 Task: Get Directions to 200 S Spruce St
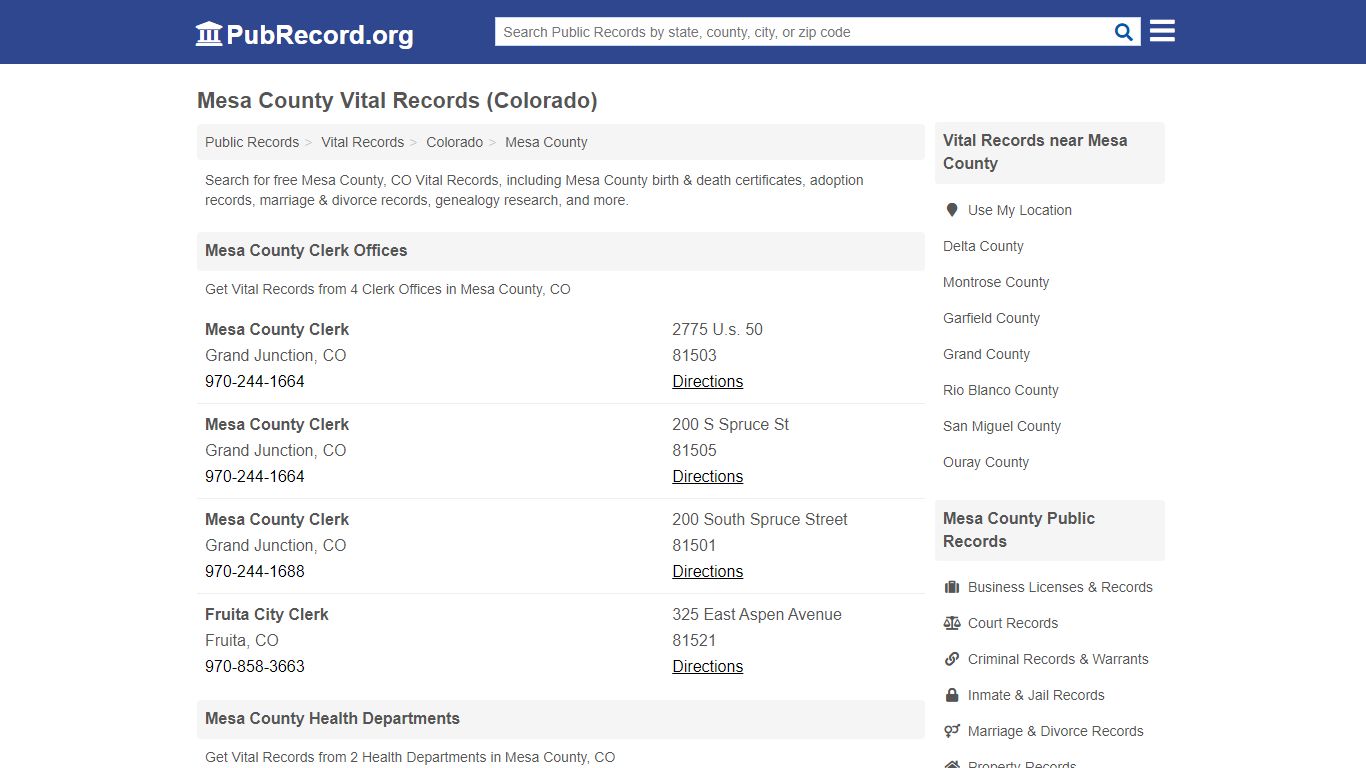(707, 476)
